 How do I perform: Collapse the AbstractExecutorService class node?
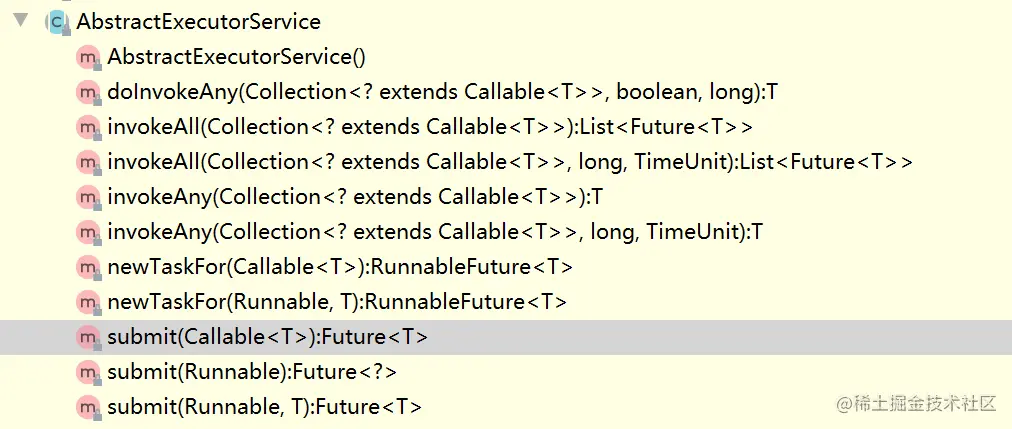click(21, 21)
